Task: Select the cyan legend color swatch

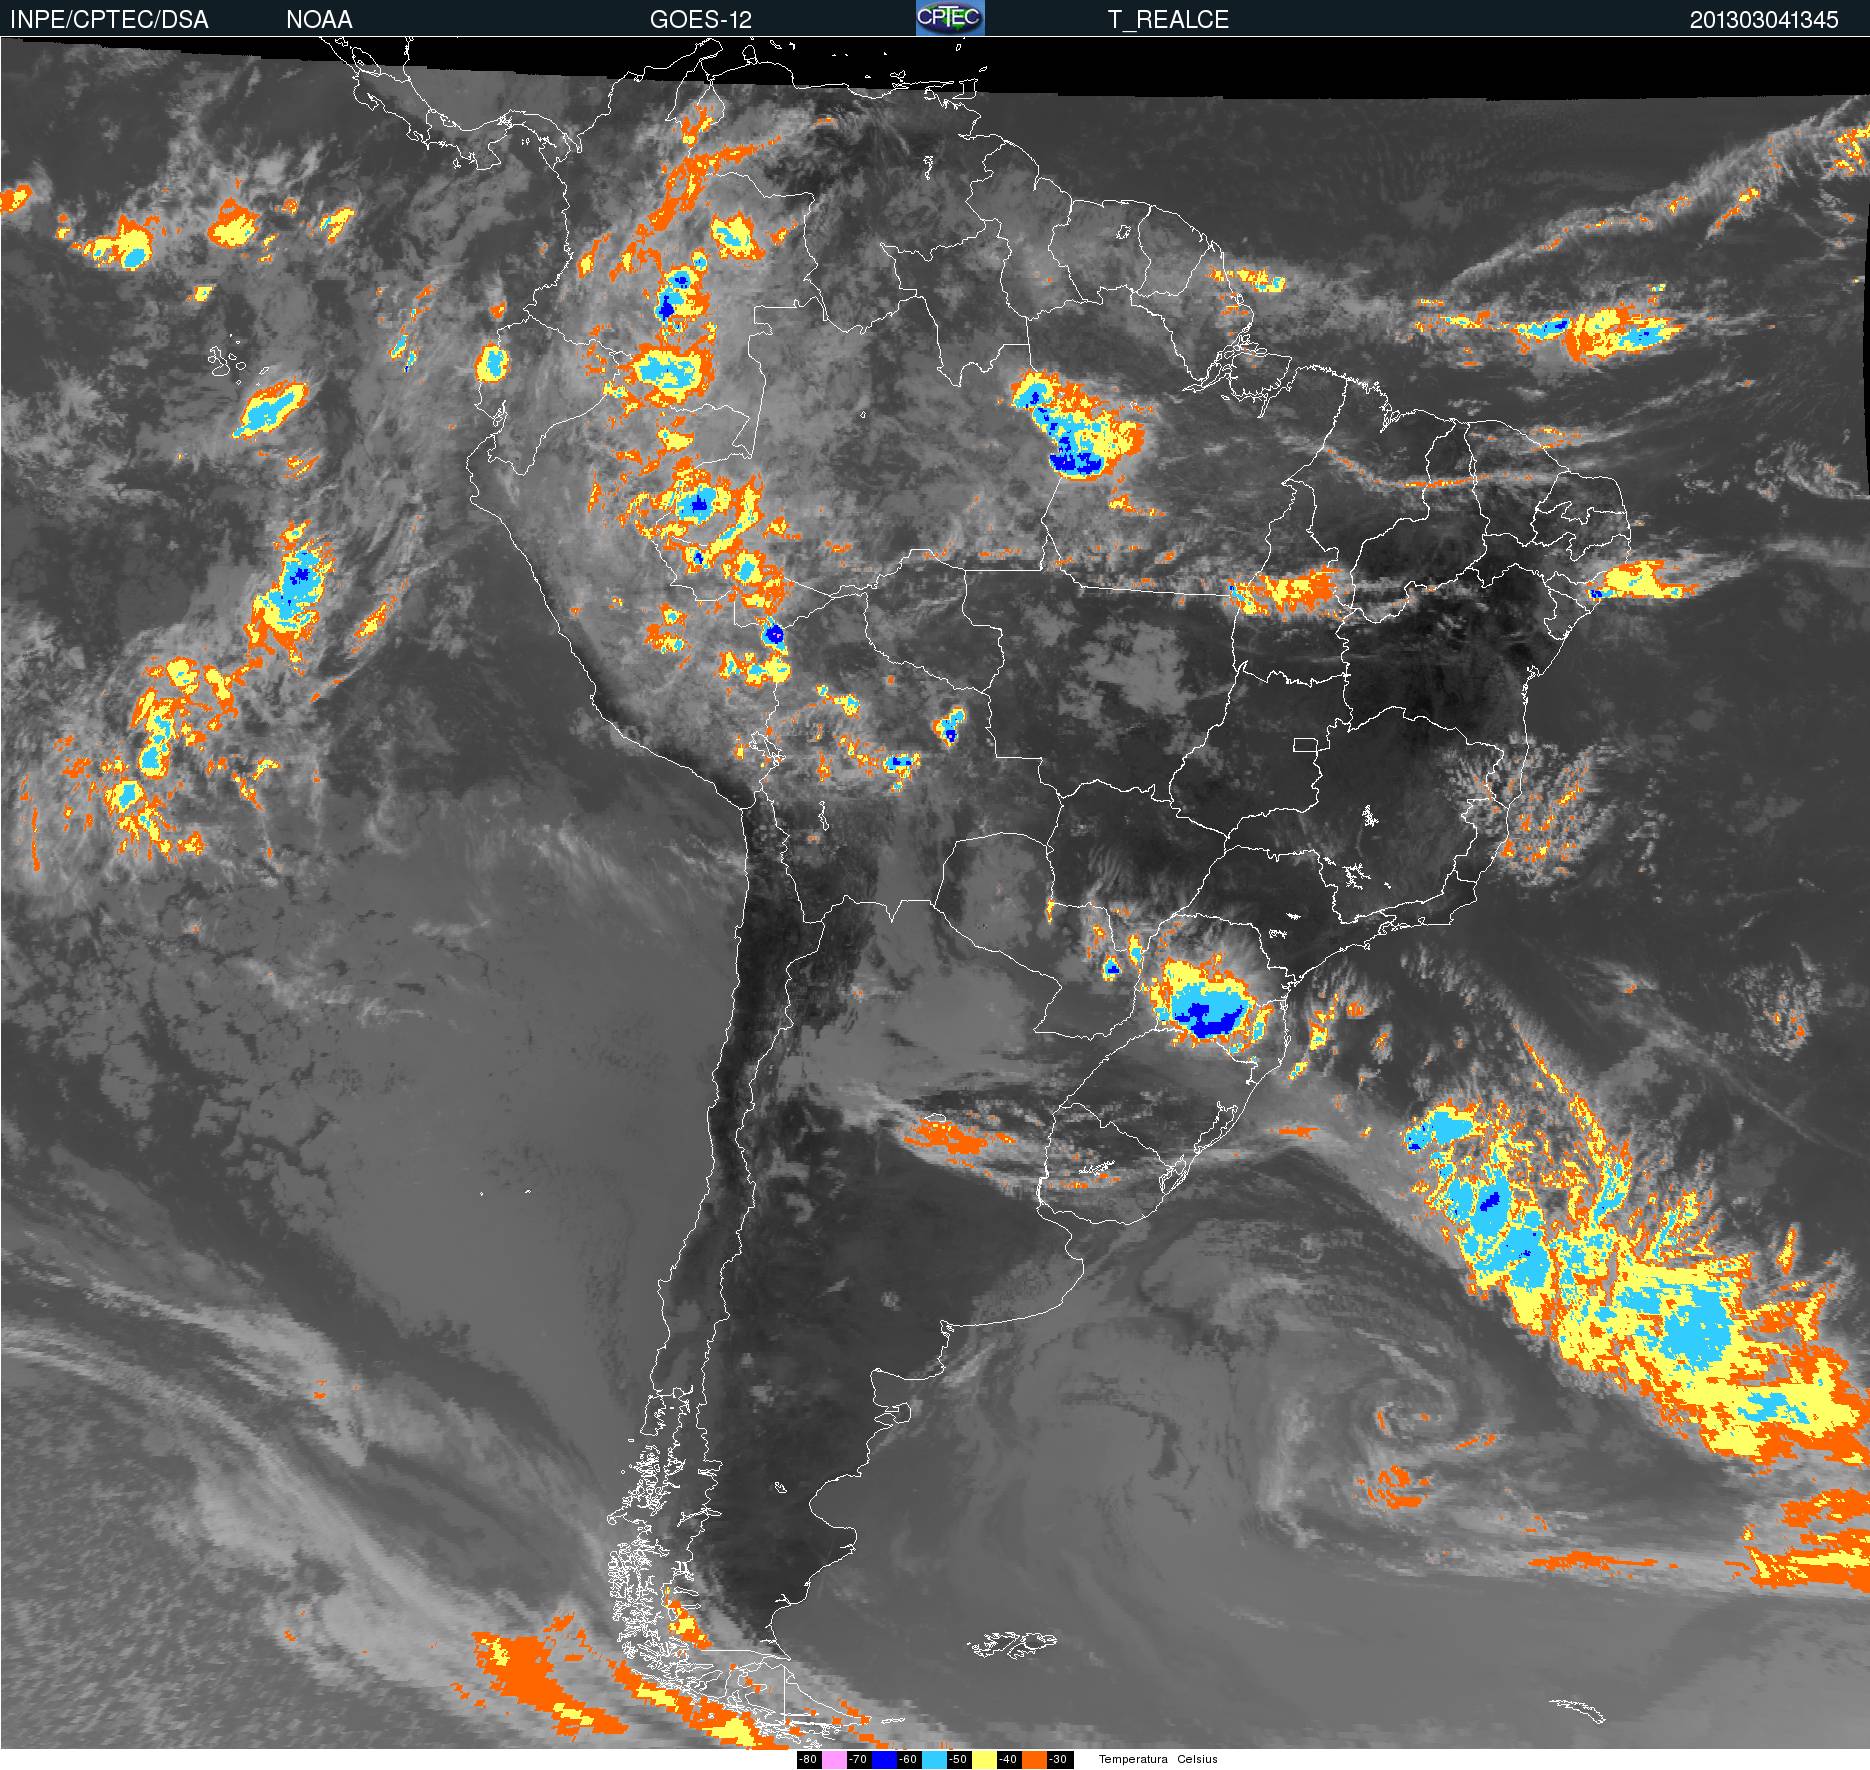Action: tap(934, 1759)
